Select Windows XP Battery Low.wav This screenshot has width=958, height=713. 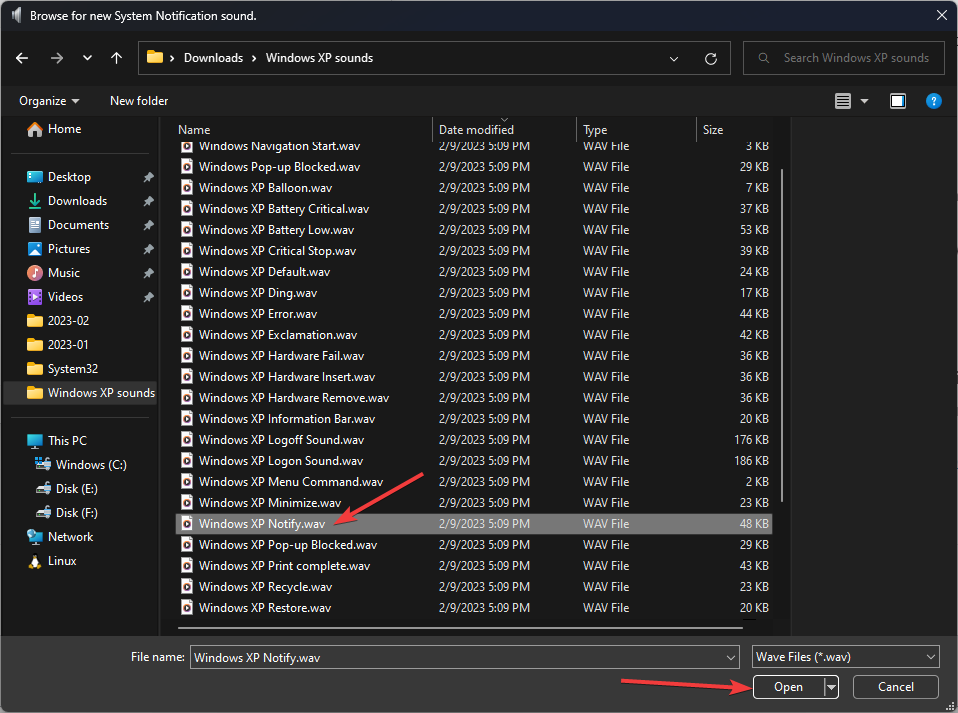pos(276,230)
